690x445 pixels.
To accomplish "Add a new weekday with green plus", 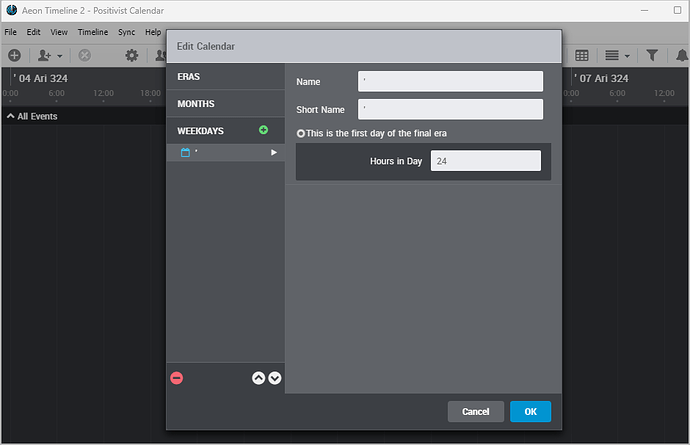I will click(x=263, y=131).
